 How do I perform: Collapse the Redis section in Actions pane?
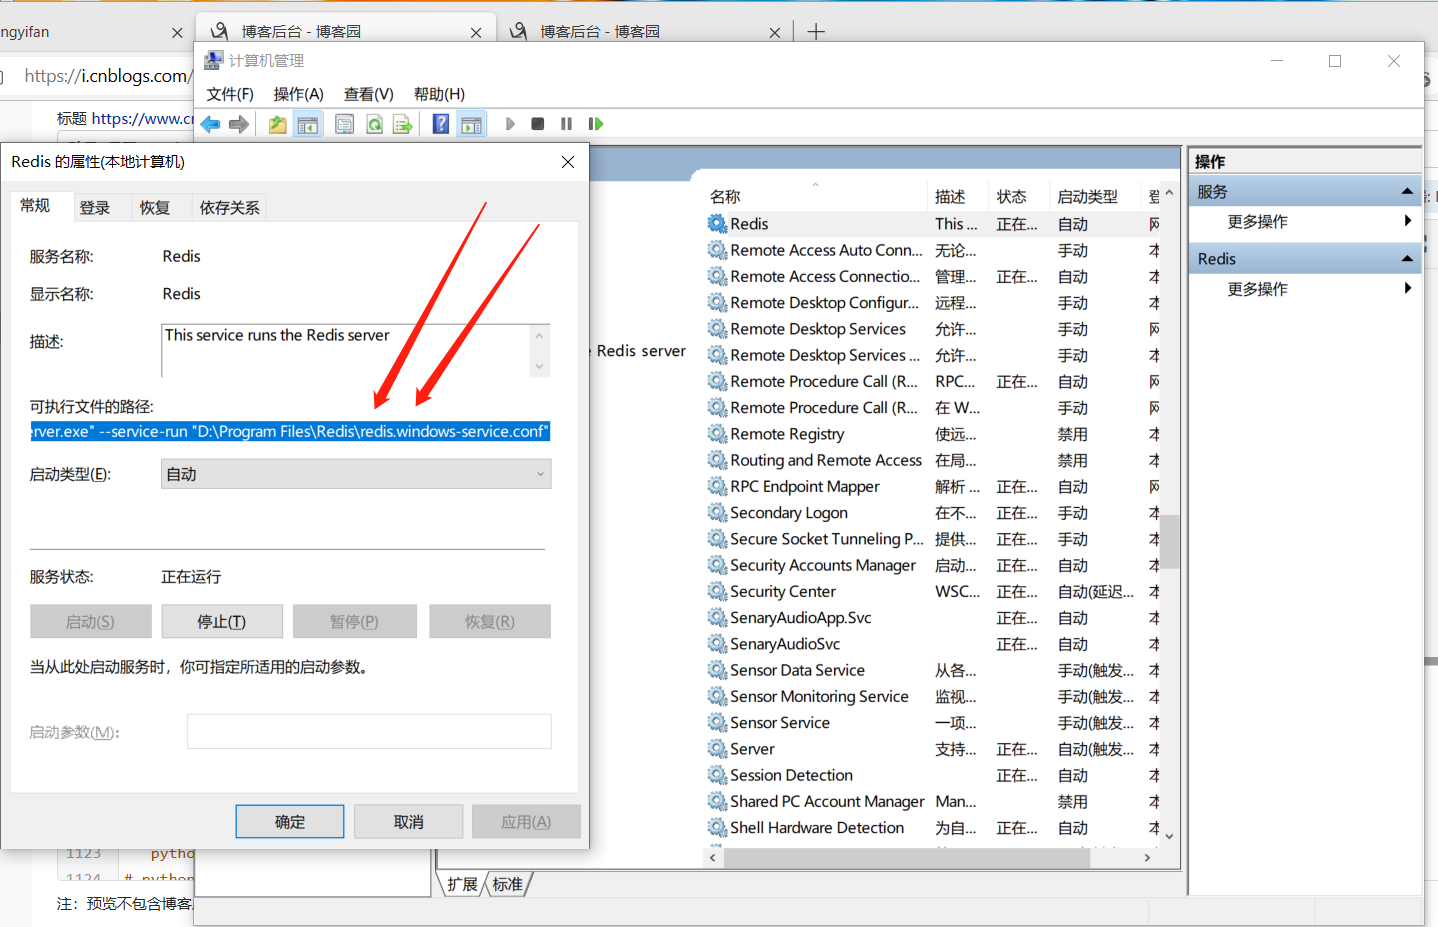click(x=1407, y=258)
